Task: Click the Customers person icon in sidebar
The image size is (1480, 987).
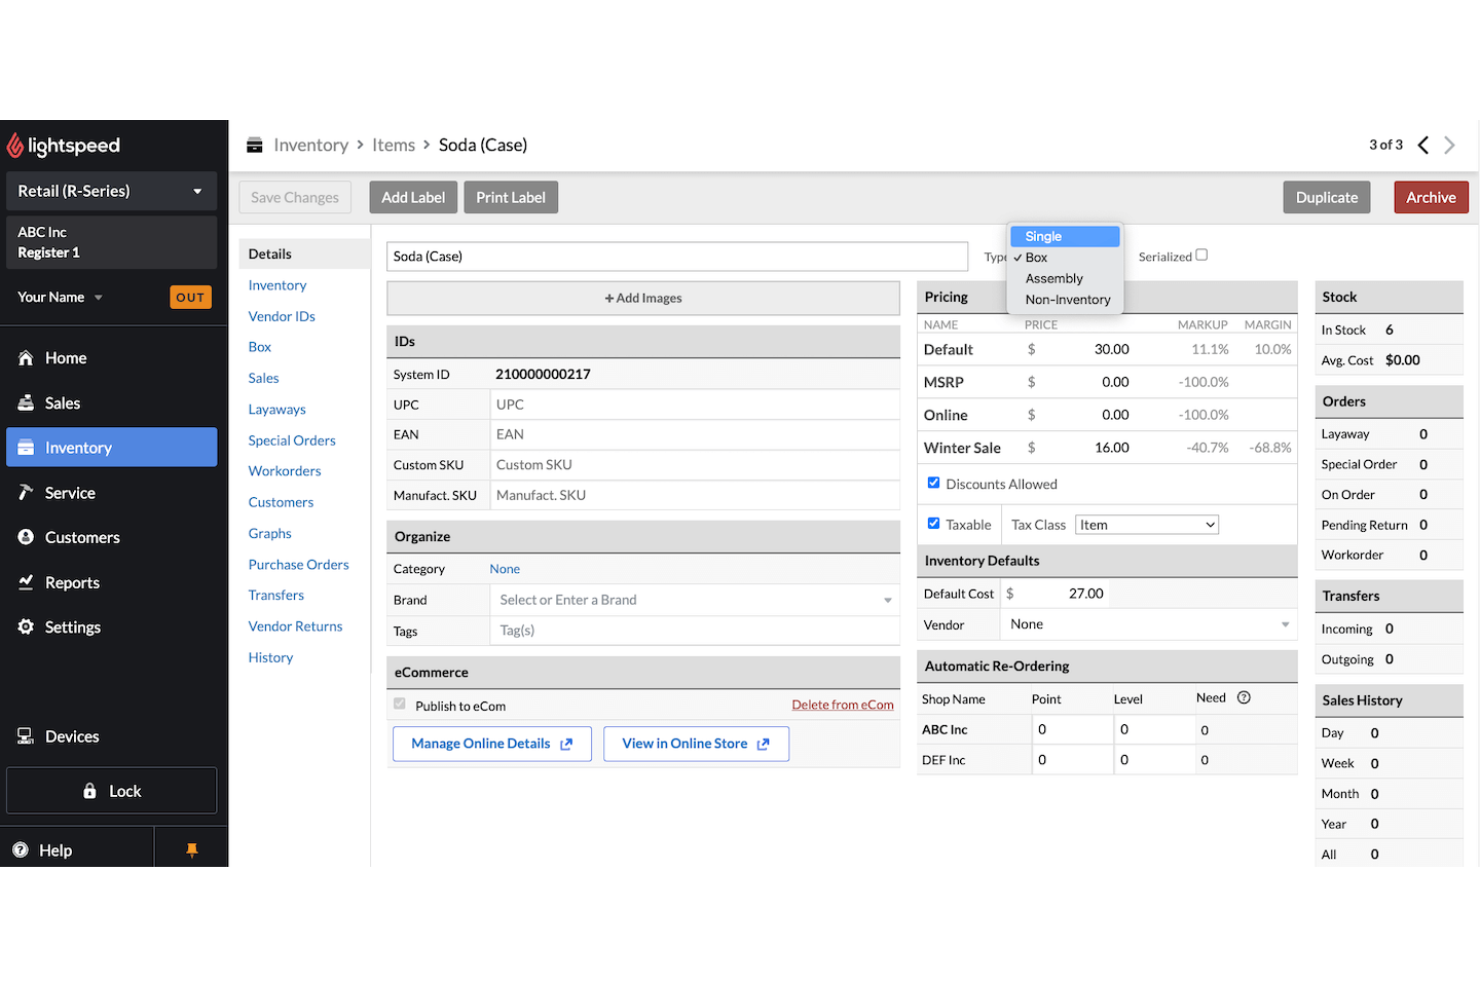Action: point(26,537)
